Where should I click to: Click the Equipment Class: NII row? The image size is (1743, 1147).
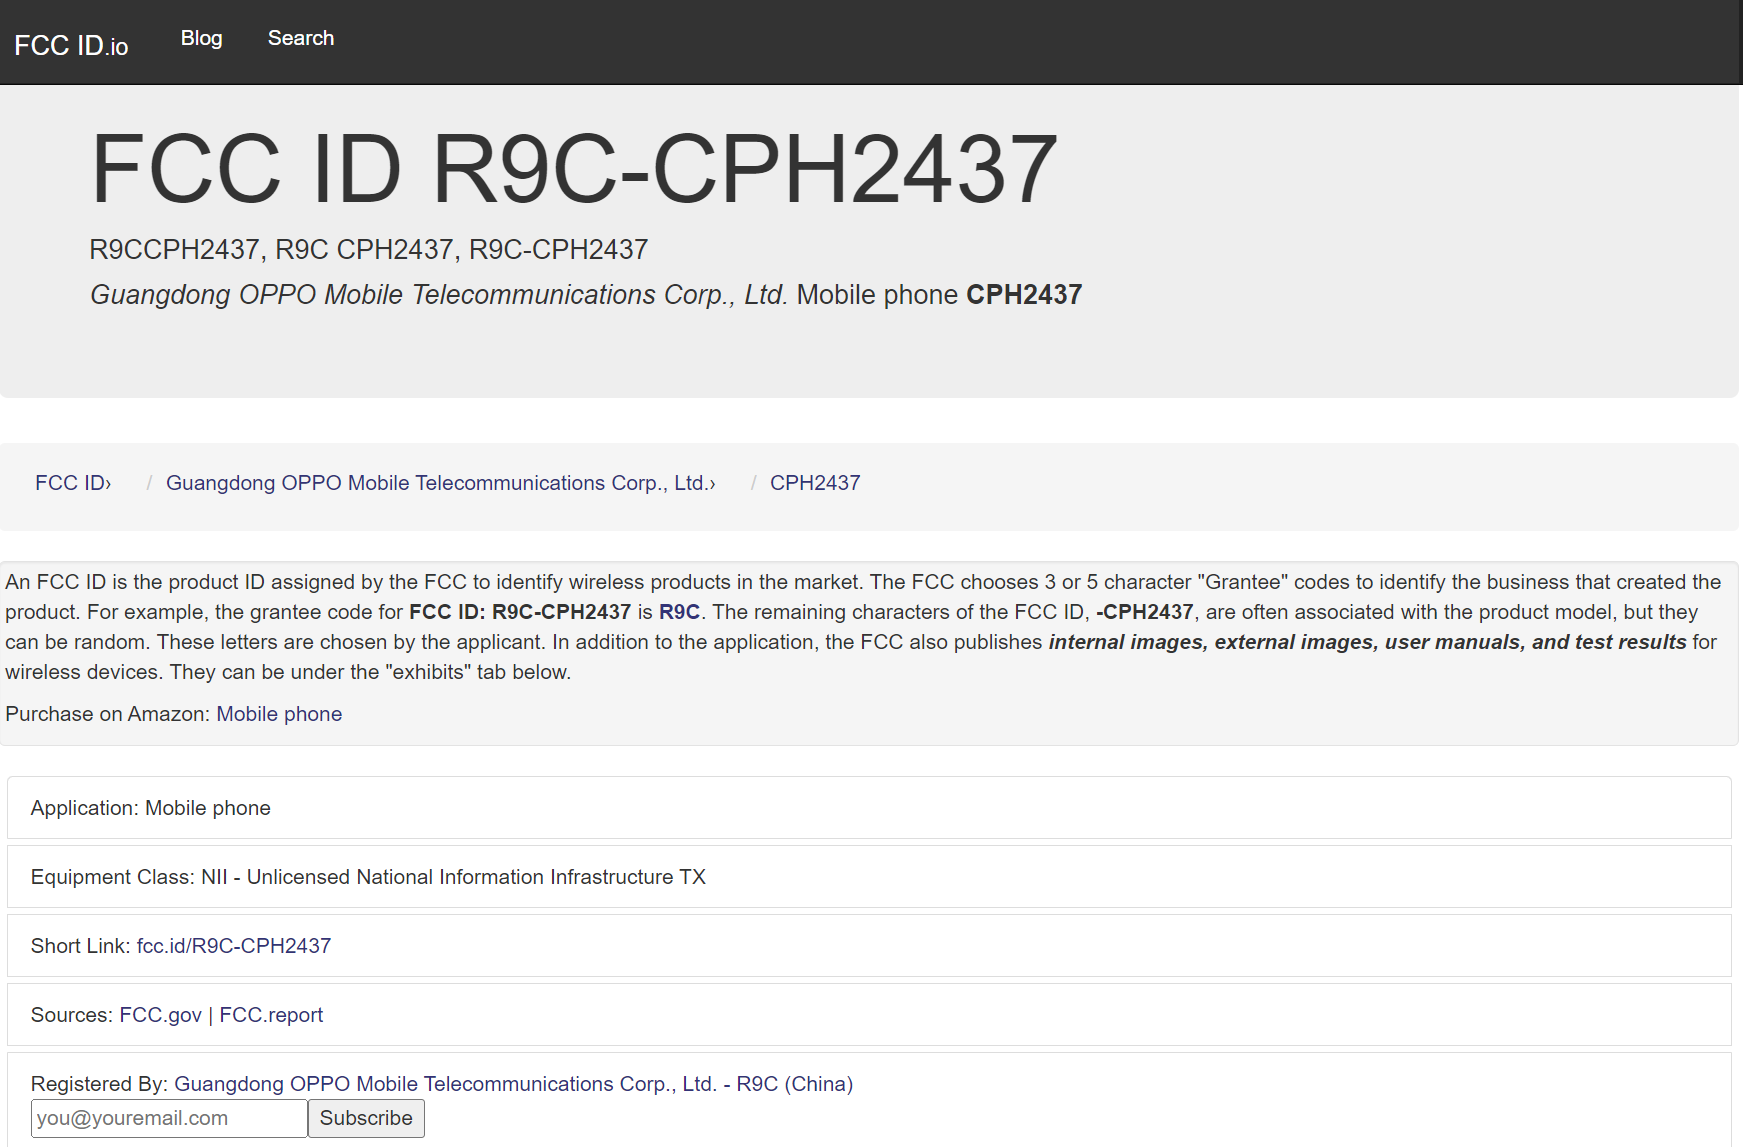click(x=869, y=877)
